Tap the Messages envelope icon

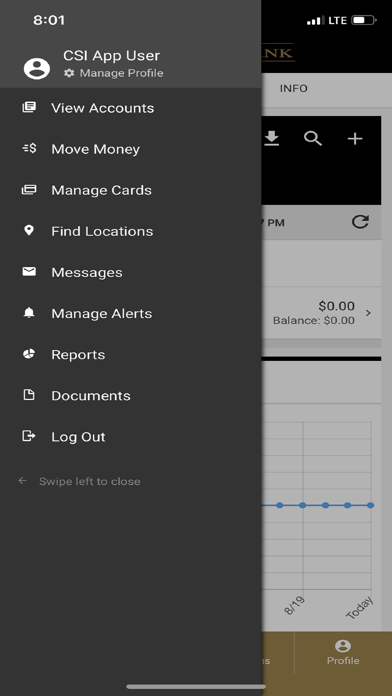point(29,272)
